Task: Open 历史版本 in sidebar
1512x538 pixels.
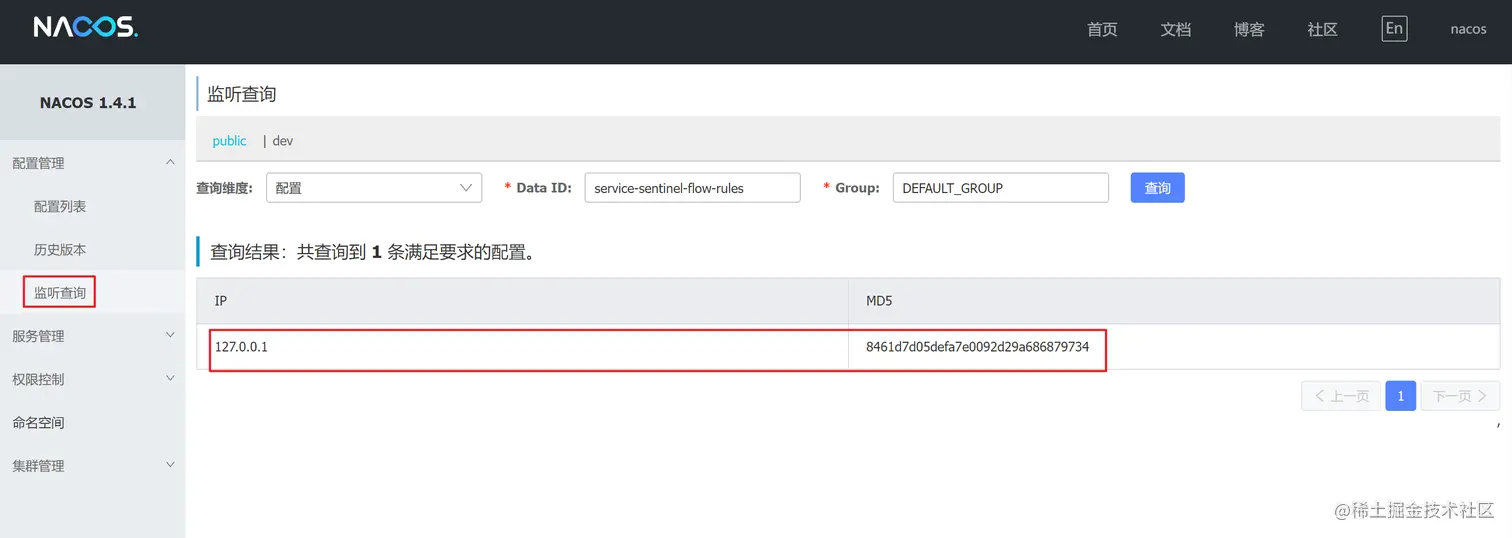Action: point(60,250)
